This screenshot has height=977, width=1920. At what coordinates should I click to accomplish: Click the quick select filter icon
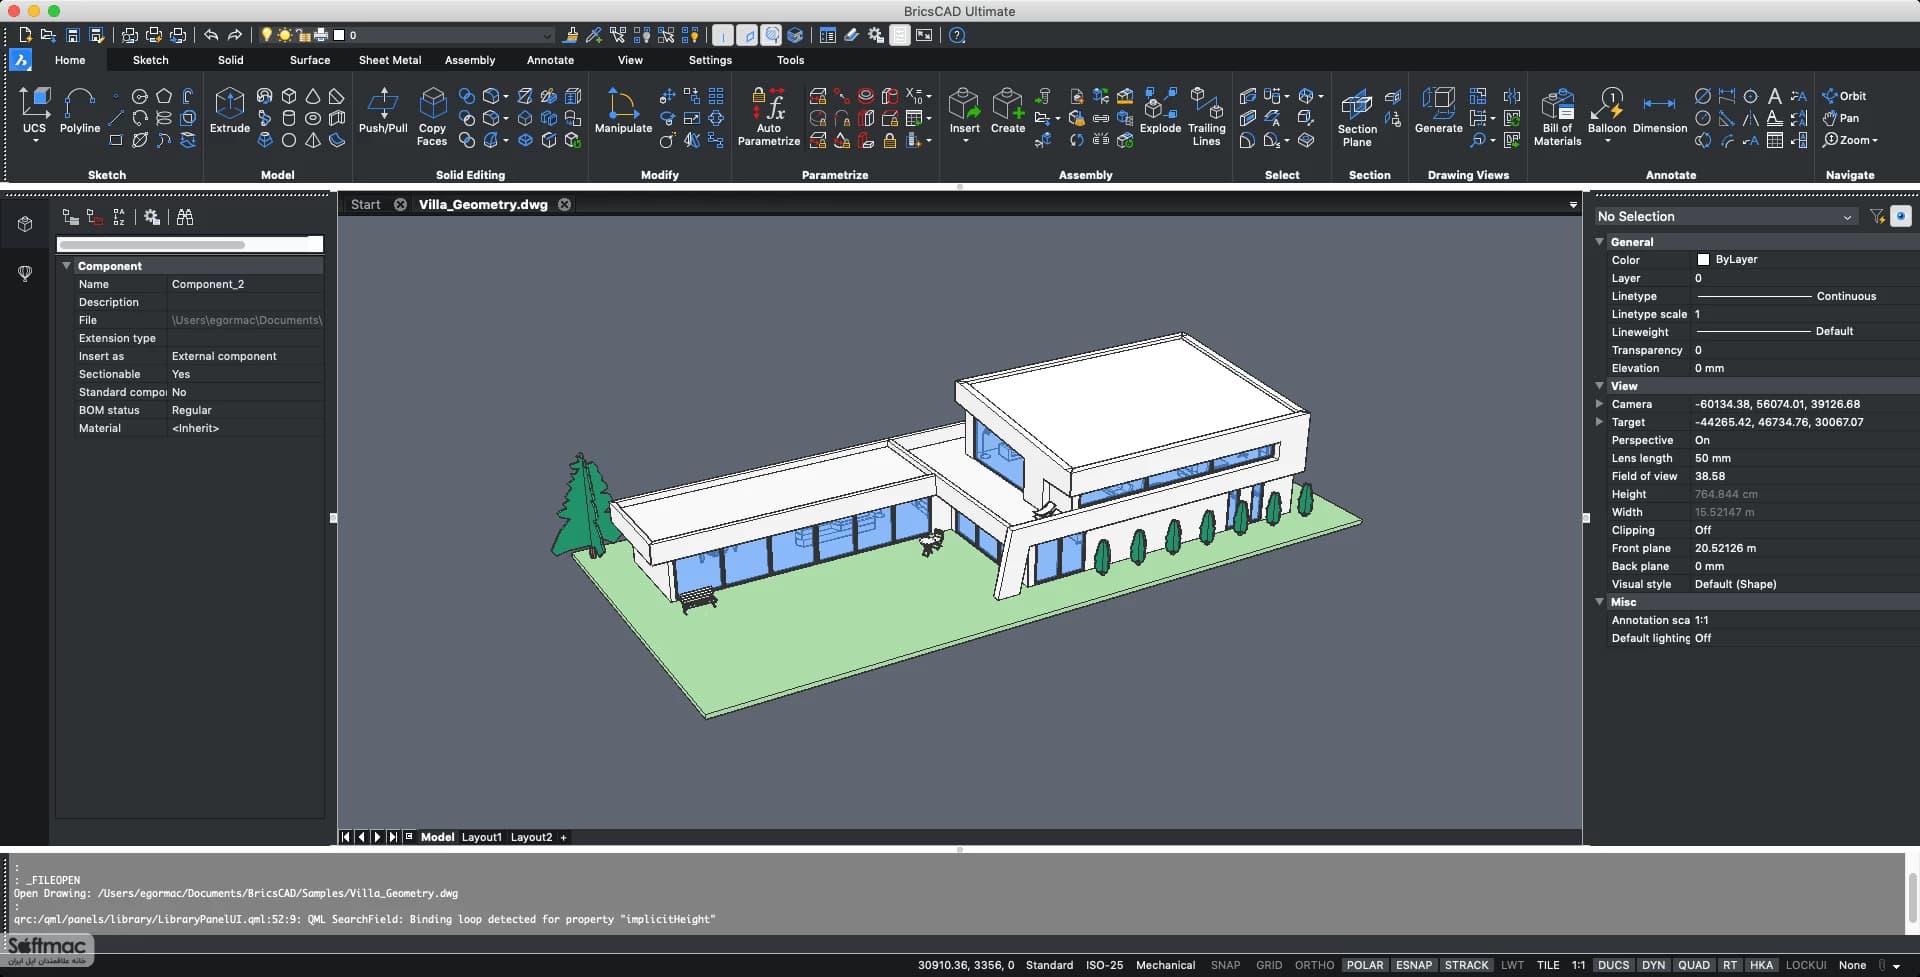(1877, 216)
